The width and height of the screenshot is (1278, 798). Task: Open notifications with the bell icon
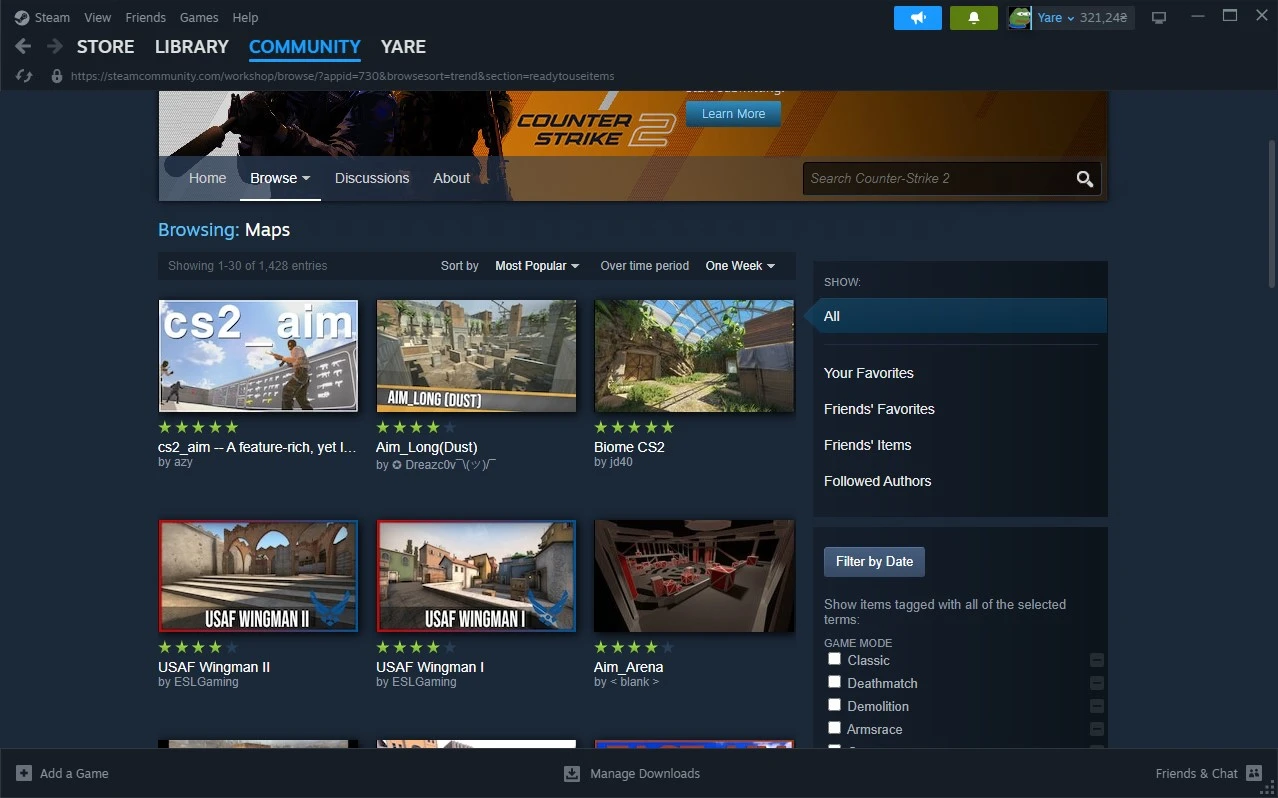coord(973,18)
